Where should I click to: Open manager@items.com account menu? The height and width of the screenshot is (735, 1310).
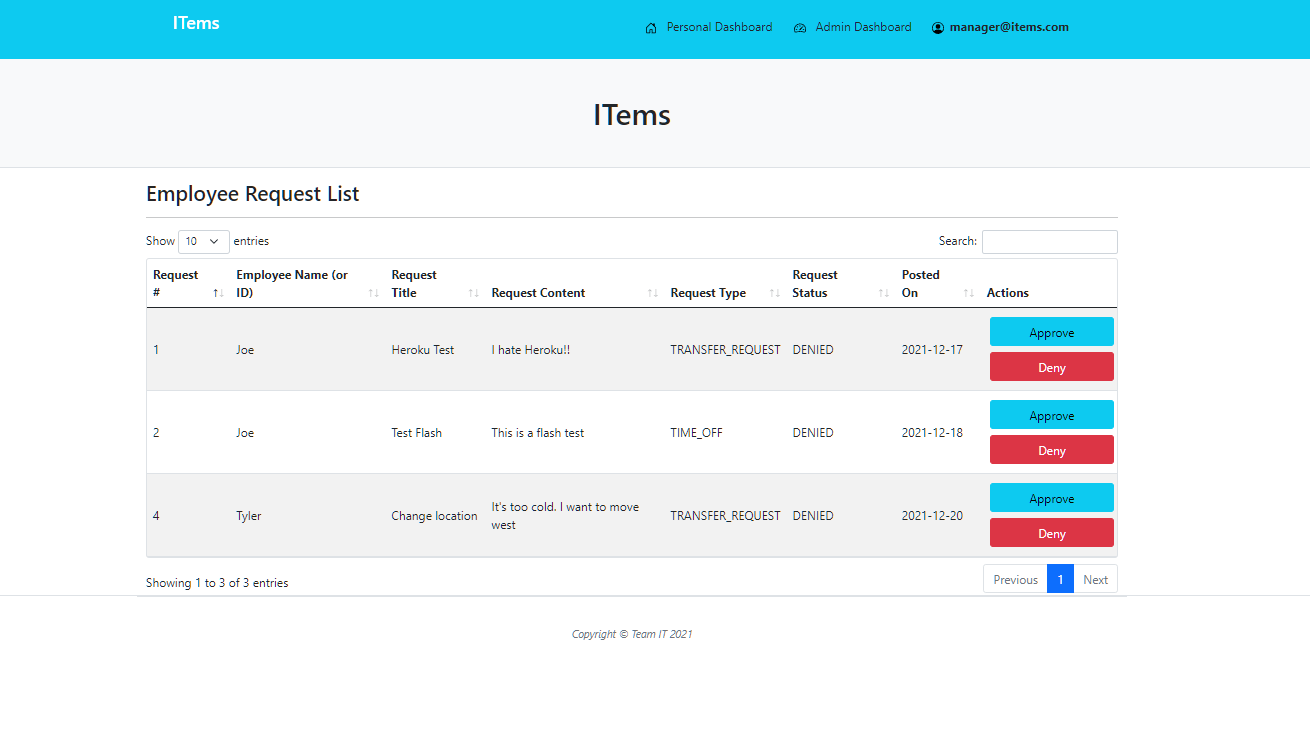1008,28
